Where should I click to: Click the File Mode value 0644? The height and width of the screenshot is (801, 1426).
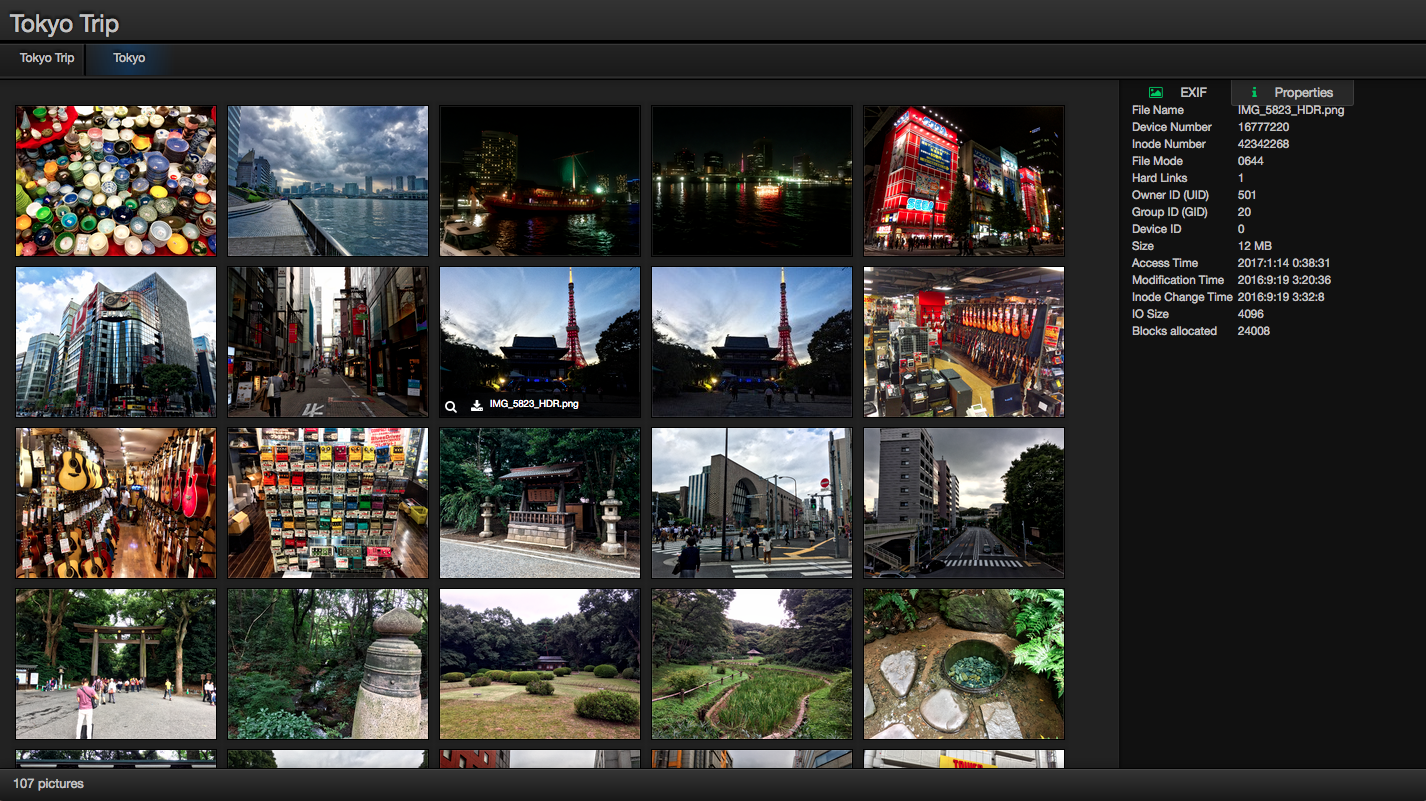[1251, 161]
